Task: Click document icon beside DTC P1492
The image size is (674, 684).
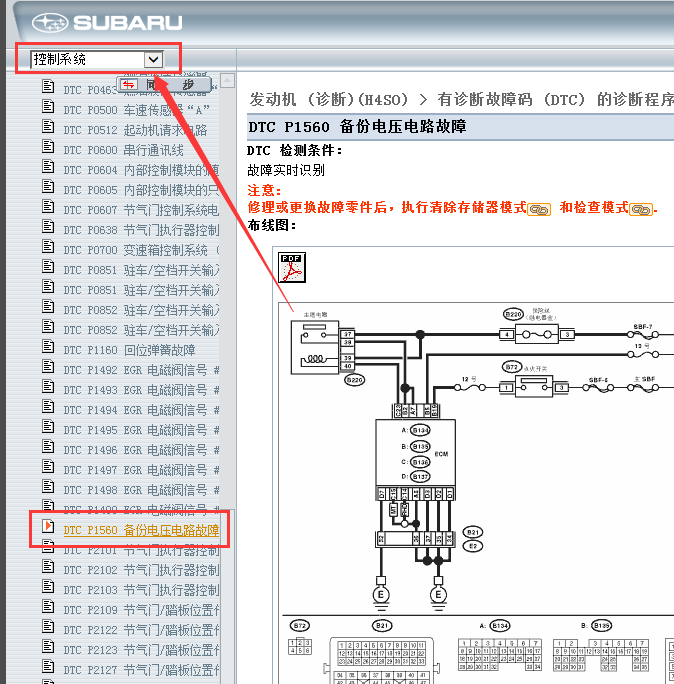Action: tap(48, 366)
